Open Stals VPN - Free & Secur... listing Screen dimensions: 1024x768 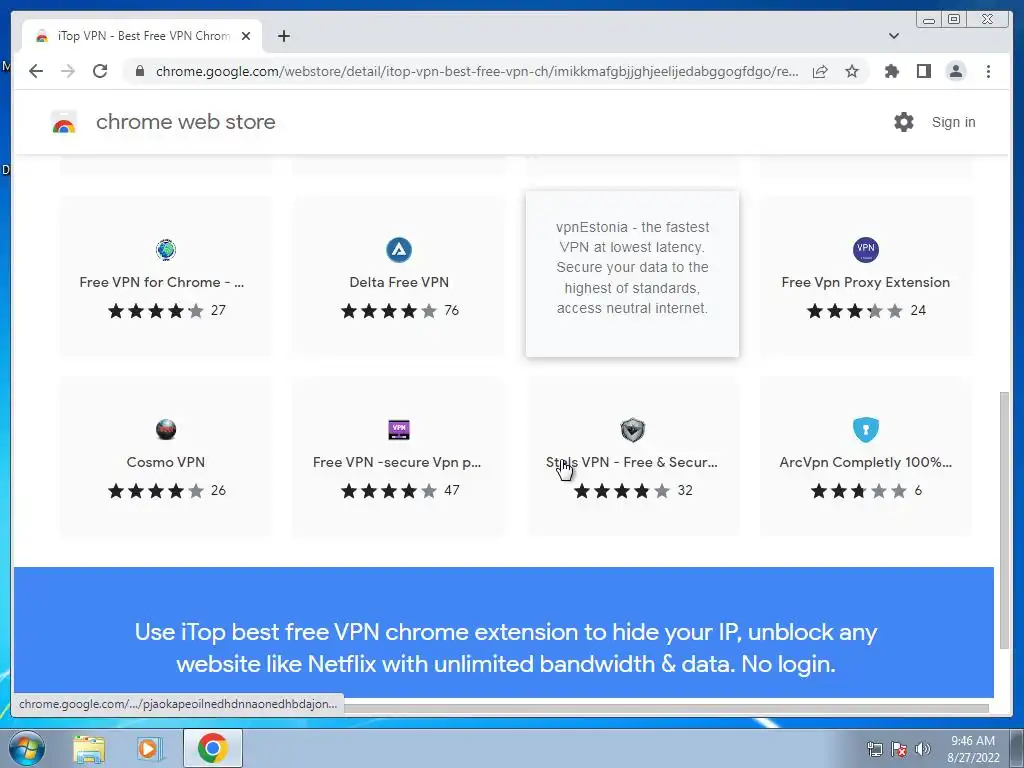point(632,456)
